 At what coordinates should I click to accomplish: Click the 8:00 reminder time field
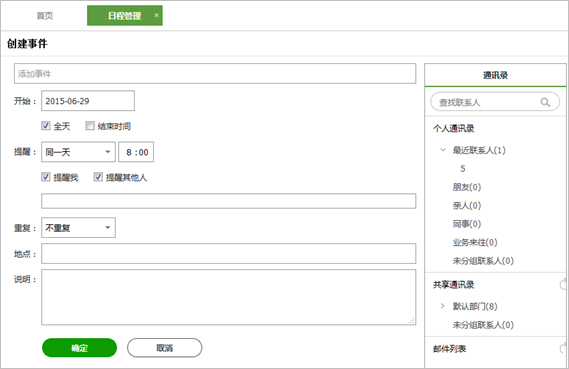pyautogui.click(x=136, y=152)
